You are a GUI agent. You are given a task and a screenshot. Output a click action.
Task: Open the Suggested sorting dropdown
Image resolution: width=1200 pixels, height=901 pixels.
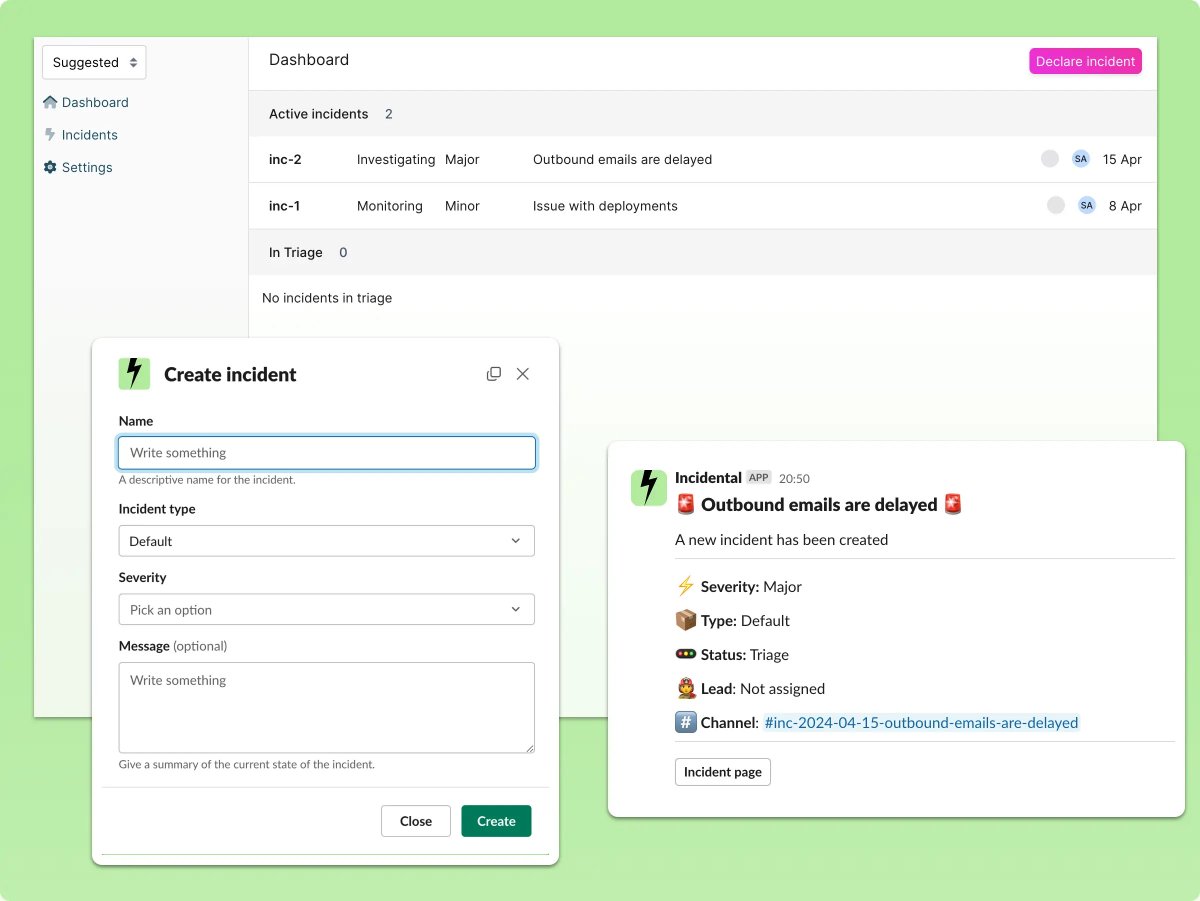pyautogui.click(x=93, y=61)
